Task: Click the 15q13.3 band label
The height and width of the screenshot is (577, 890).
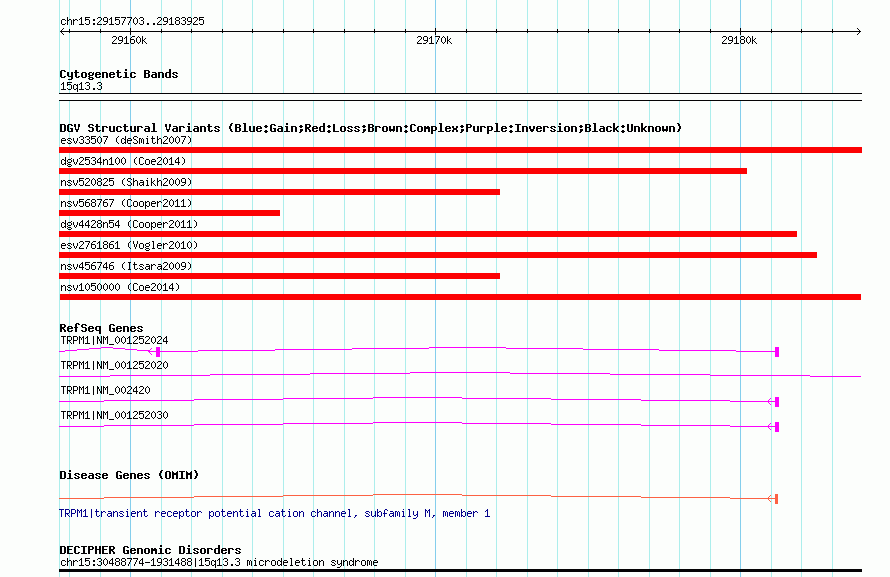Action: click(x=81, y=86)
